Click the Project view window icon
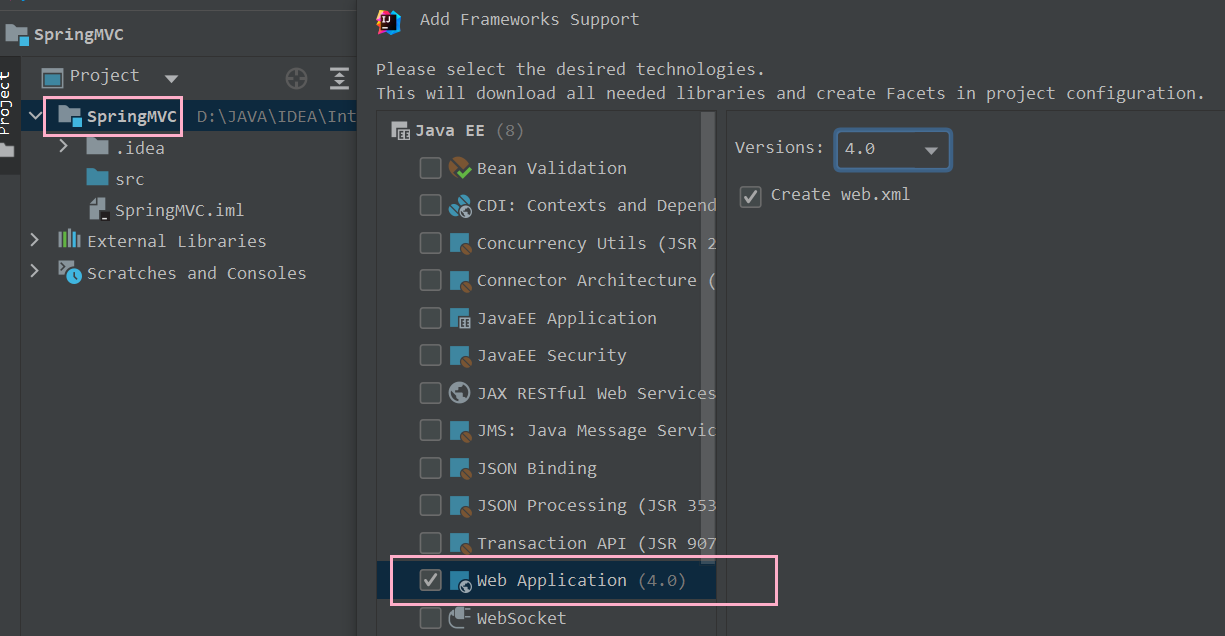 (52, 77)
